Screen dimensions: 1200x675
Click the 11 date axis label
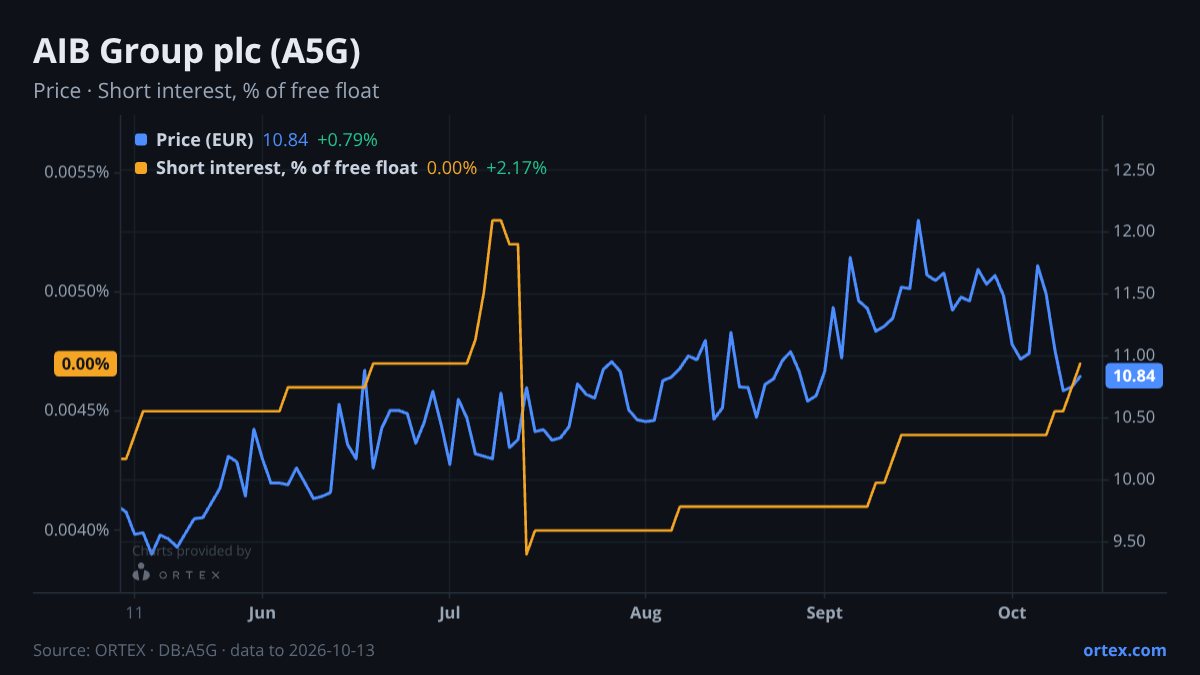(136, 612)
